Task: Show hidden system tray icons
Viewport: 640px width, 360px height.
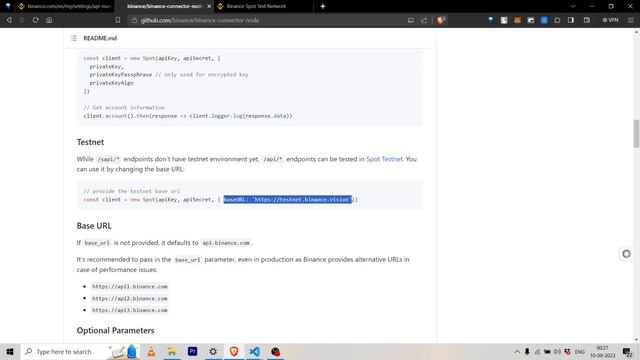Action: click(x=517, y=351)
